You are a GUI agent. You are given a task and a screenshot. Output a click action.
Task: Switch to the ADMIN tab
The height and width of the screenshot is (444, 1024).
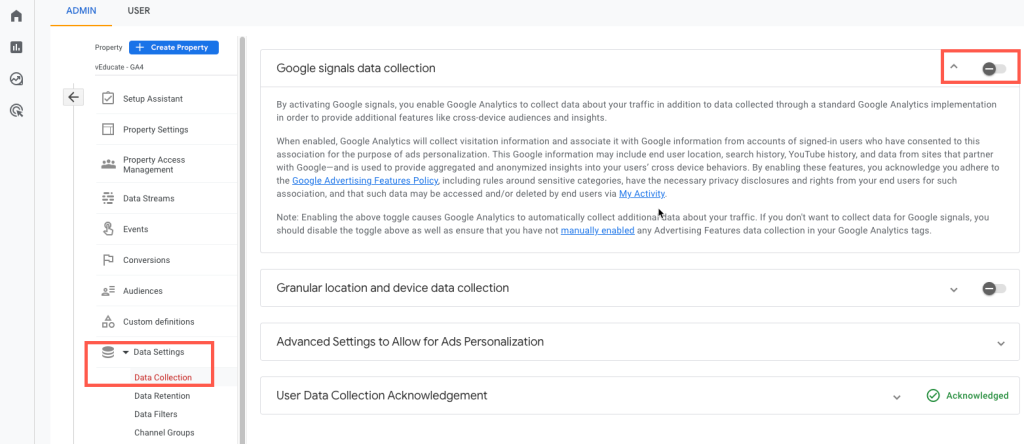point(81,10)
